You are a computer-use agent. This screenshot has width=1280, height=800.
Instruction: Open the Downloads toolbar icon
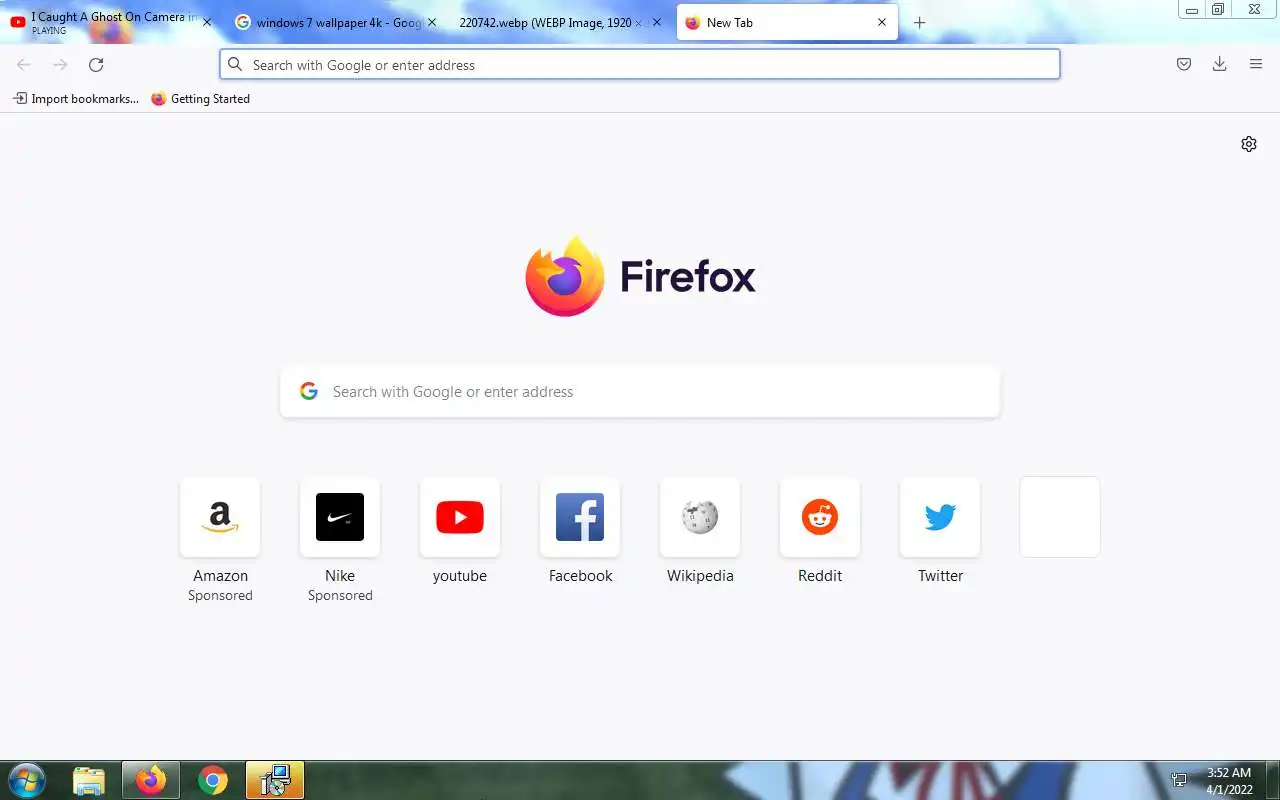click(1220, 64)
